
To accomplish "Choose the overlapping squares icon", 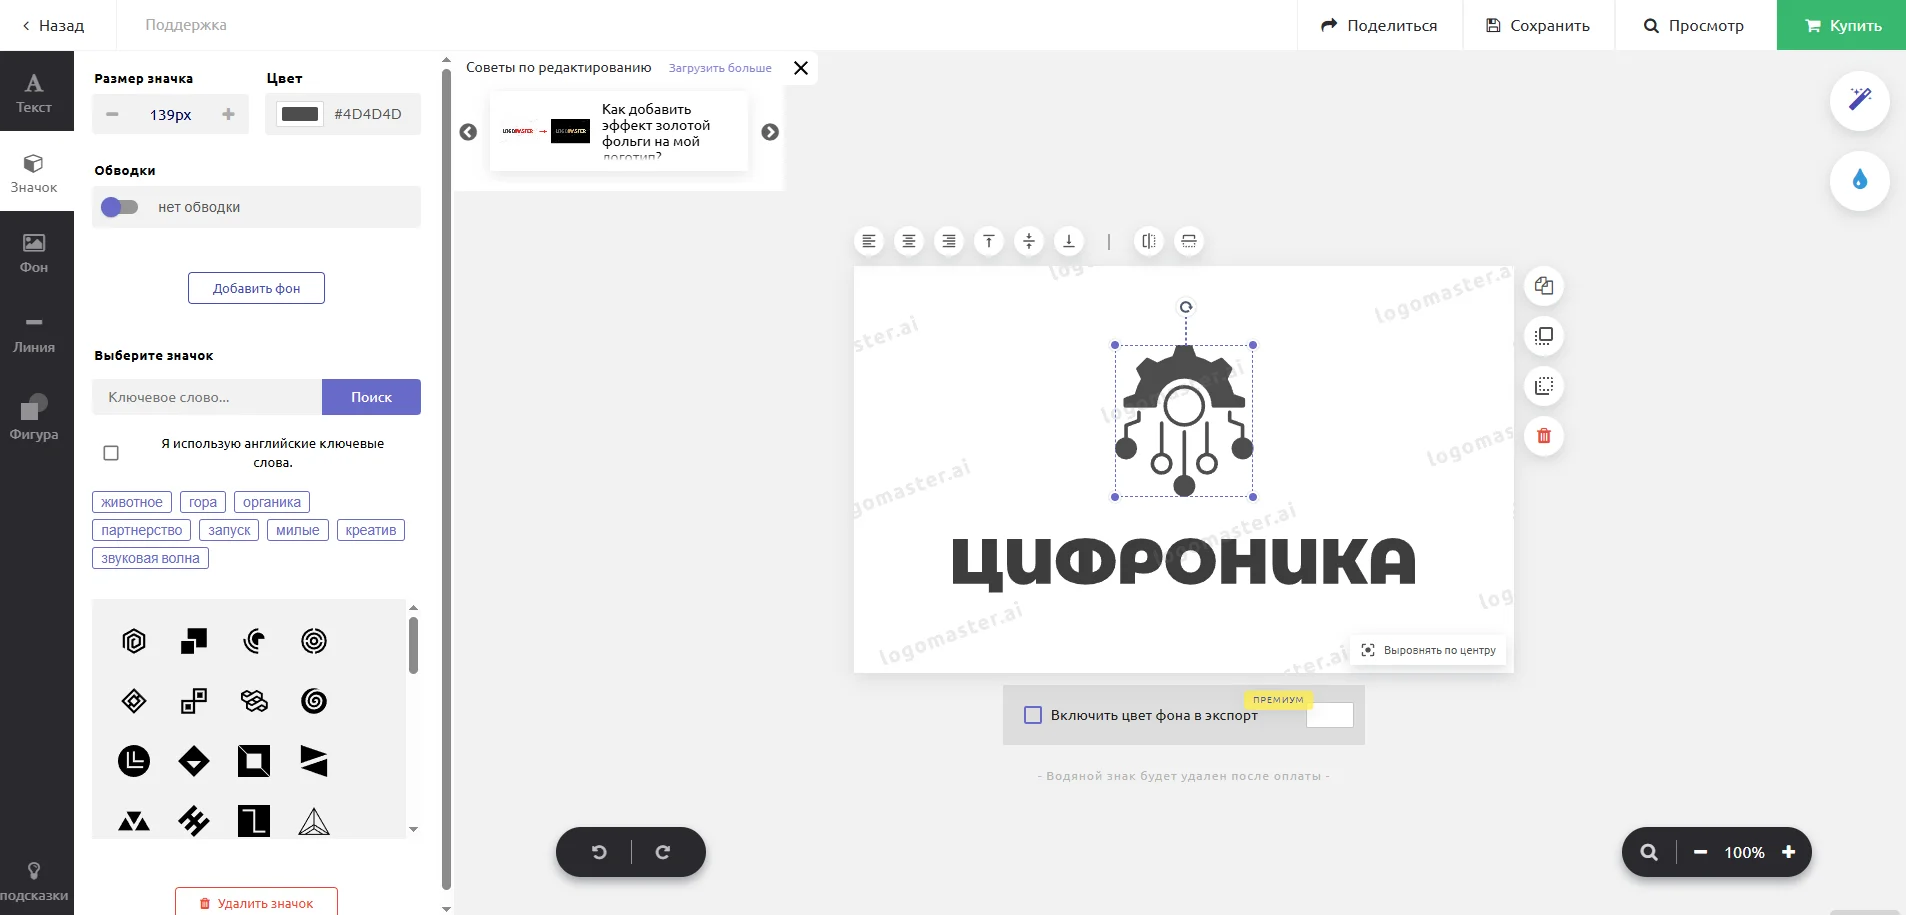I will 194,641.
